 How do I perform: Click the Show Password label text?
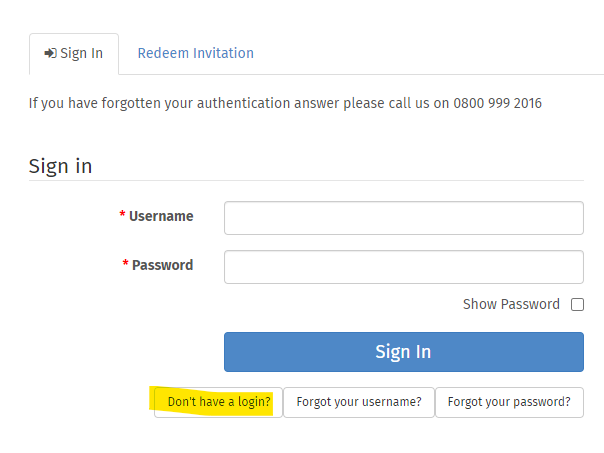point(511,304)
